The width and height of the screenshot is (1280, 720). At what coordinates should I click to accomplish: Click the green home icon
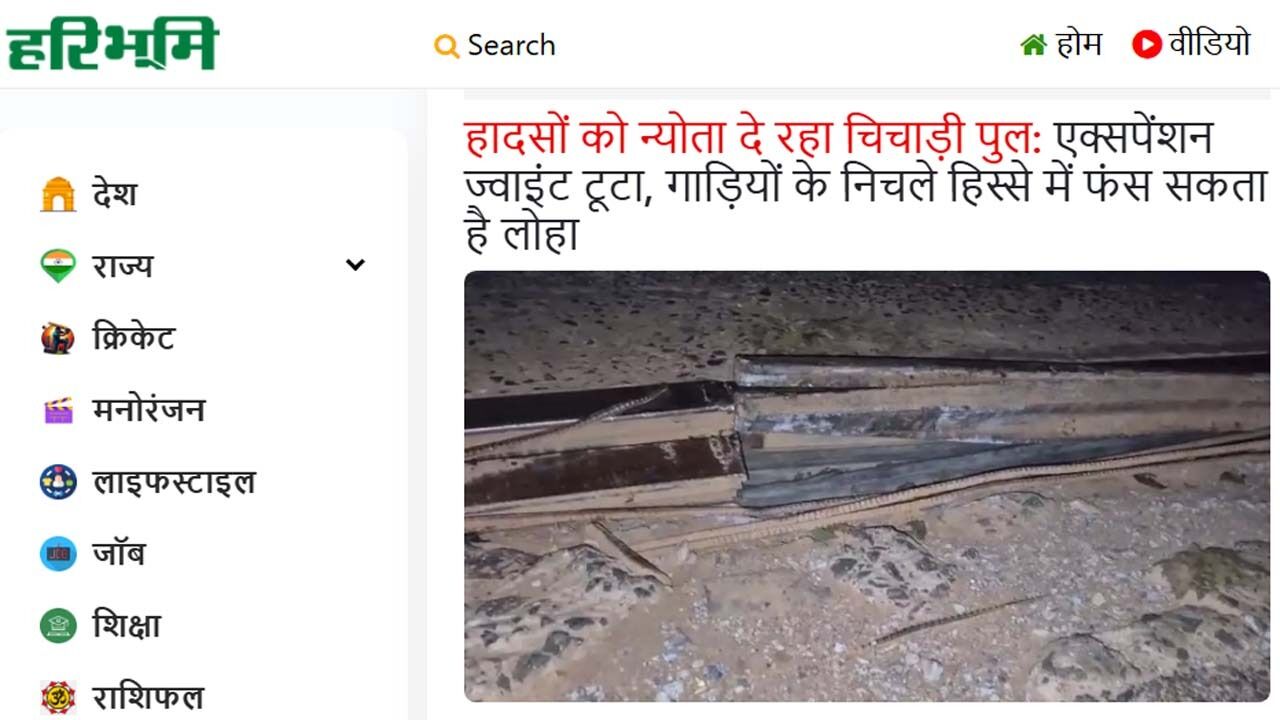(1033, 45)
